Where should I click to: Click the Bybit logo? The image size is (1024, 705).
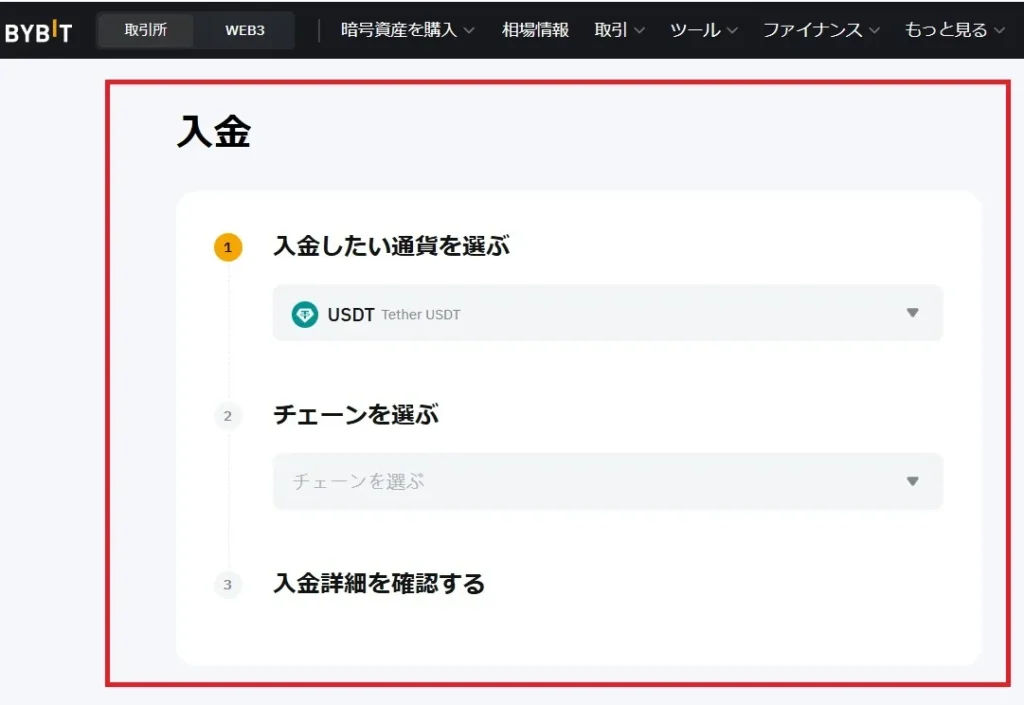tap(39, 31)
